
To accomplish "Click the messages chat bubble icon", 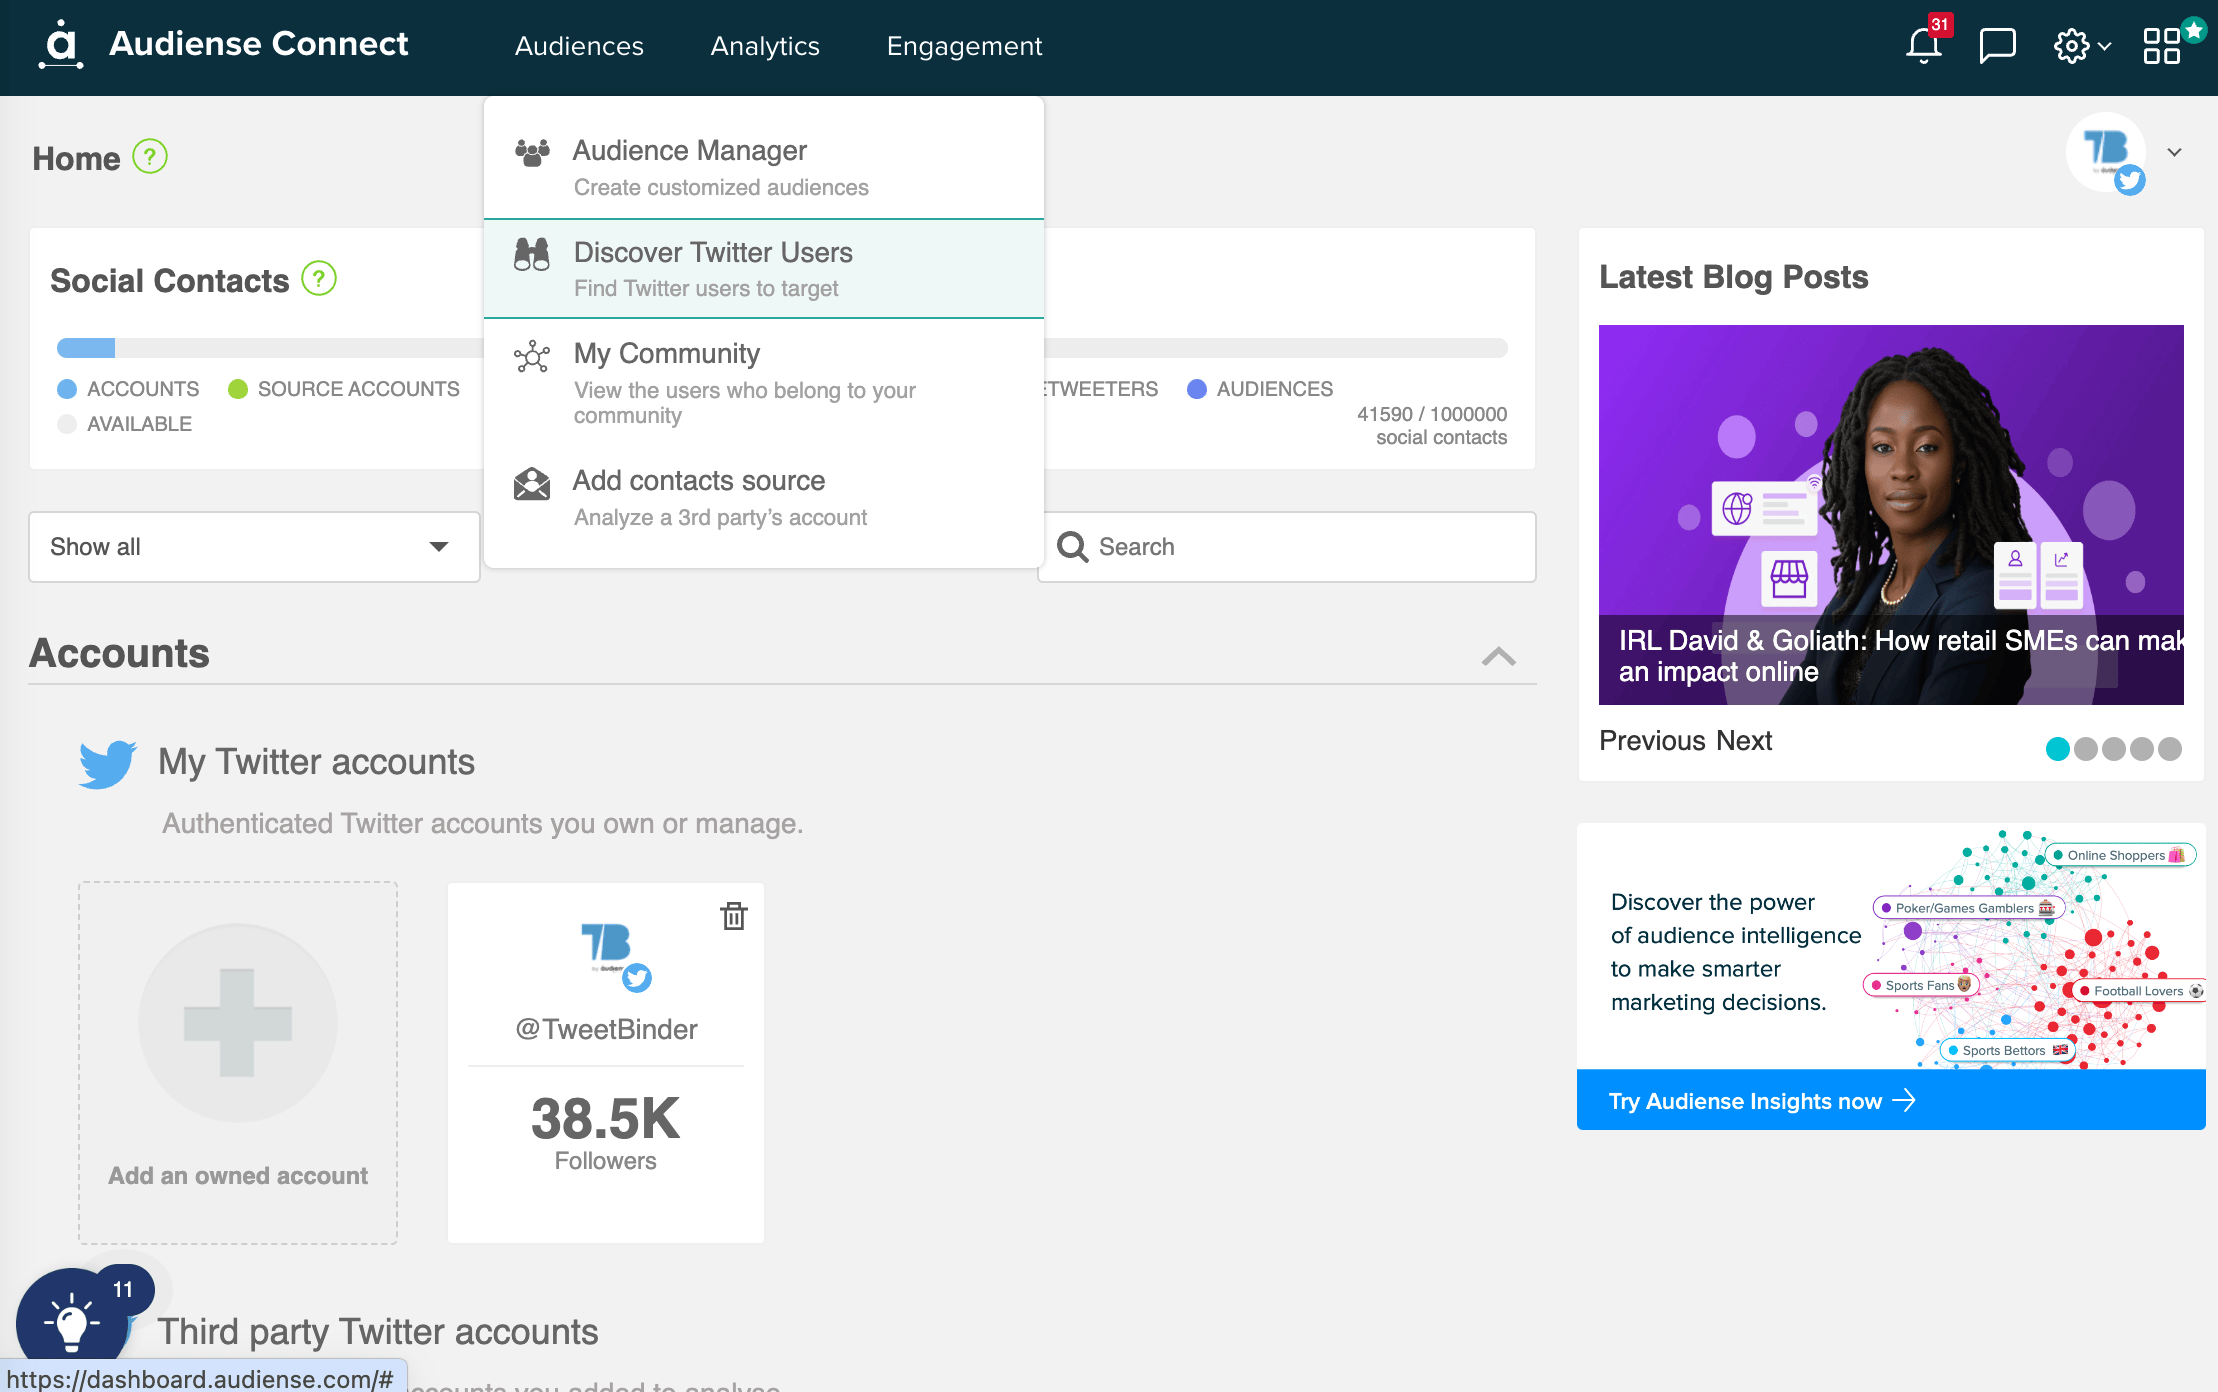I will tap(1997, 45).
